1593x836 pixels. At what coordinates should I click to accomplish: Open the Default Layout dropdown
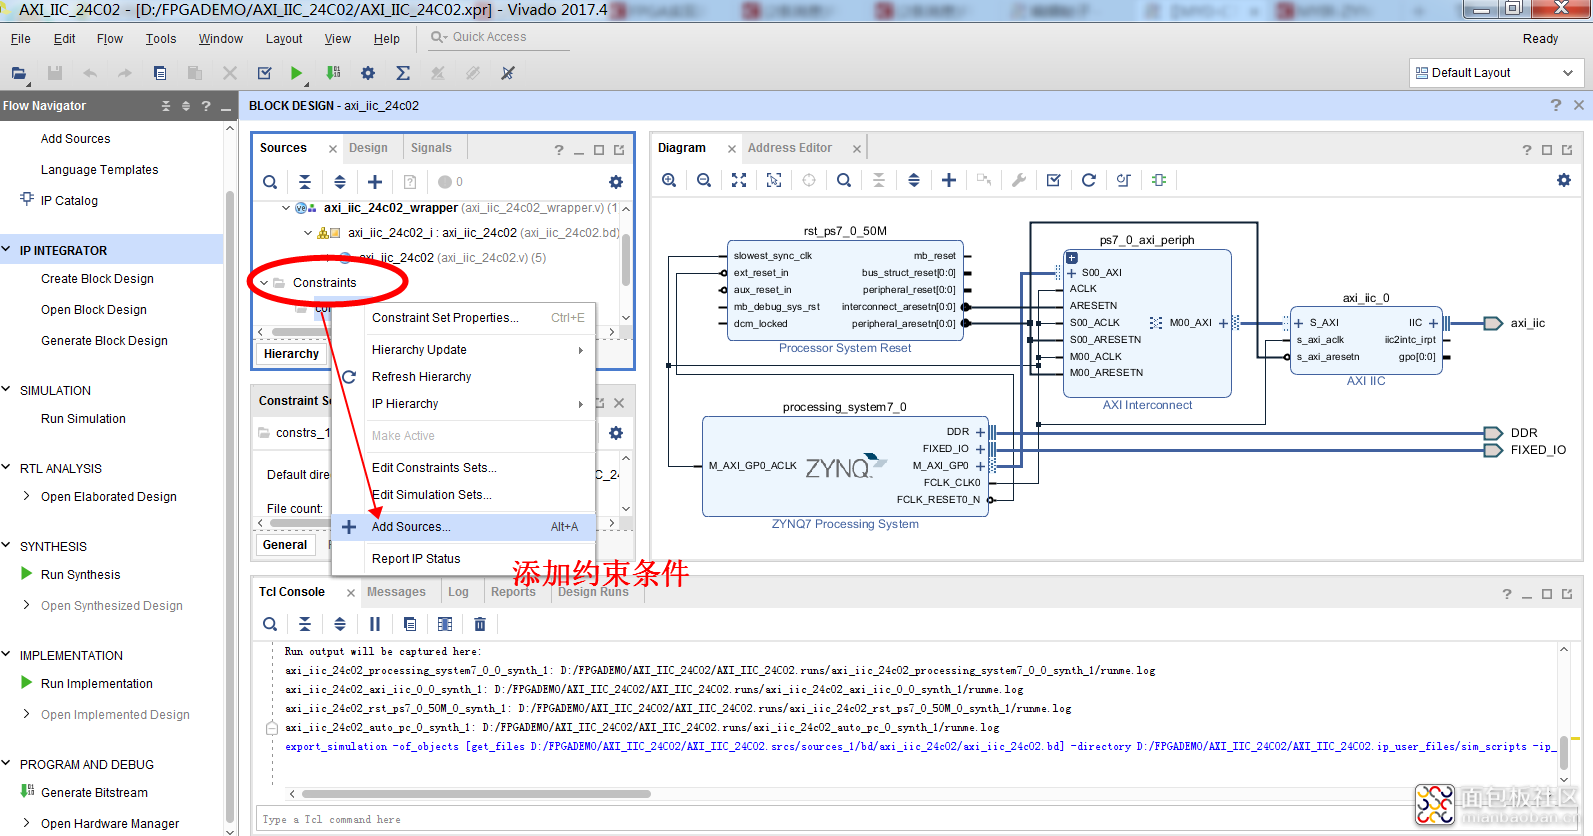tap(1497, 73)
